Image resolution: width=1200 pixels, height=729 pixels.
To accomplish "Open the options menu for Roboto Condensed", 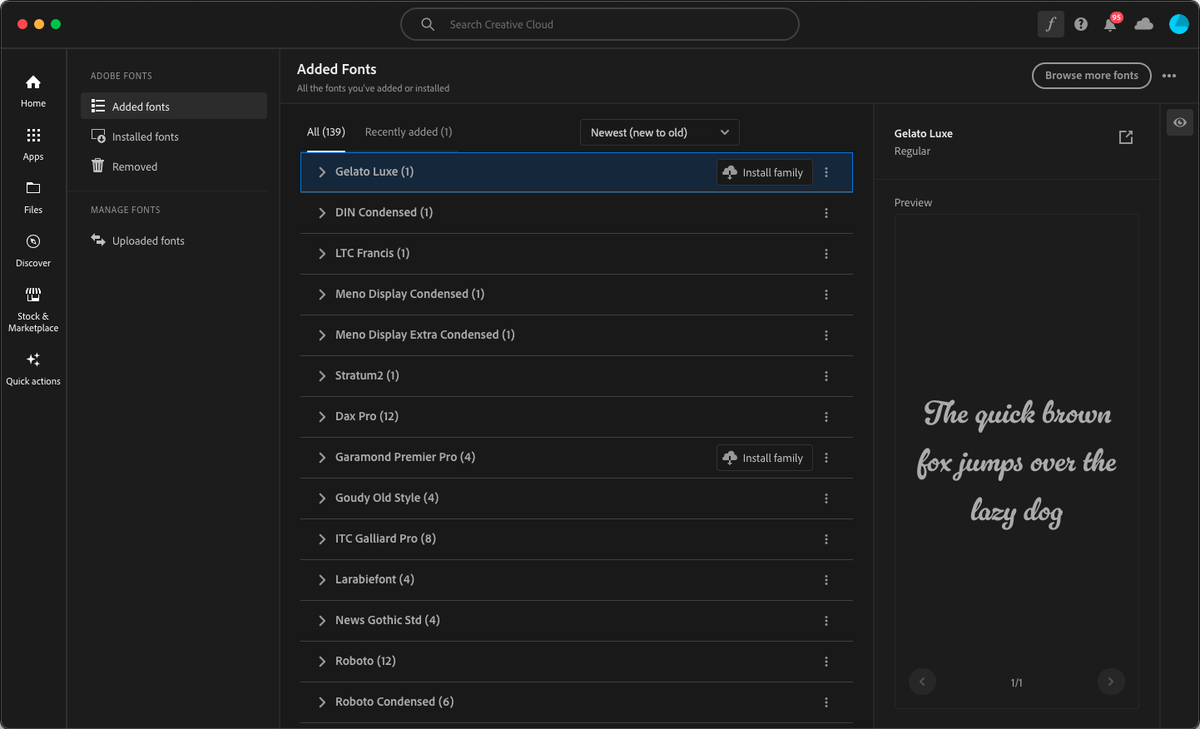I will pyautogui.click(x=826, y=702).
